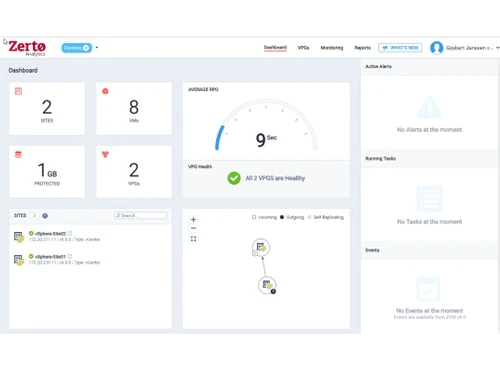Click the 1 GB Protected value

point(47,170)
